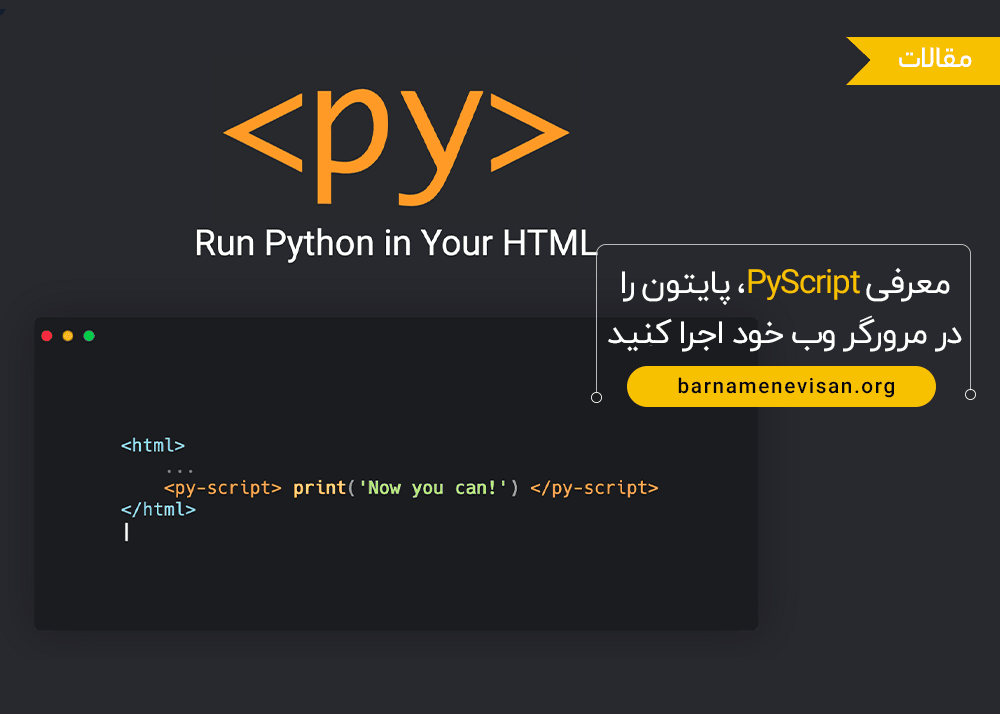Click the yellow minimize dot in code window
This screenshot has height=714, width=1000.
[x=68, y=336]
